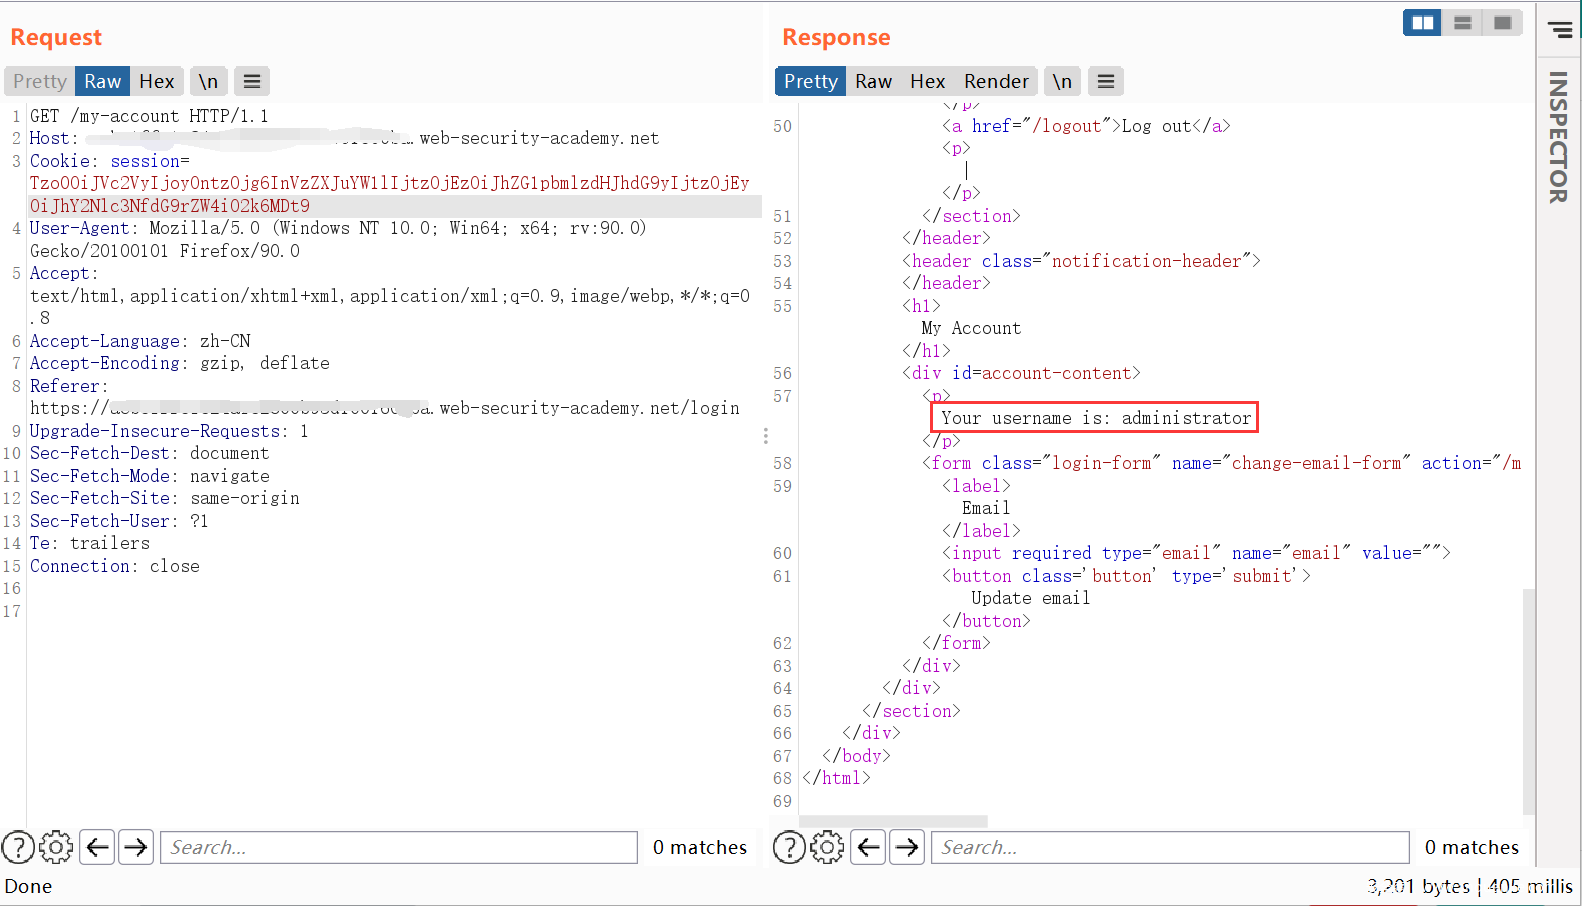Image resolution: width=1582 pixels, height=906 pixels.
Task: Switch Request view to Hex tab
Action: (156, 81)
